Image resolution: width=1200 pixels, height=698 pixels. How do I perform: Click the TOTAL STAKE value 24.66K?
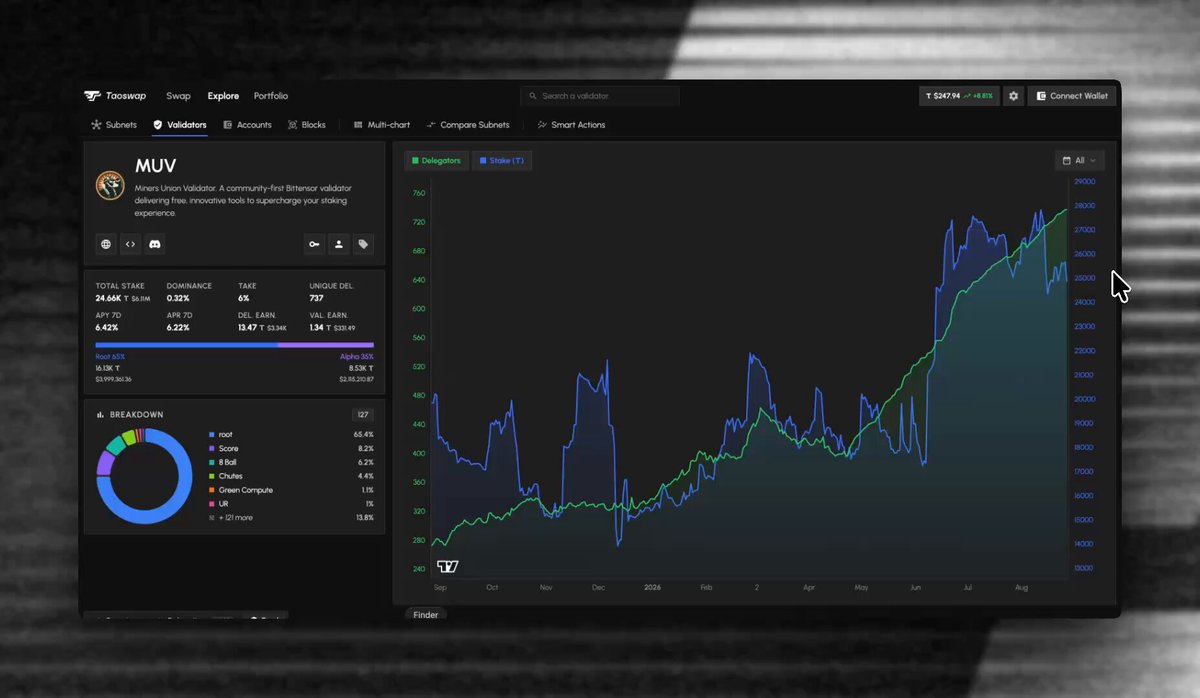point(108,298)
